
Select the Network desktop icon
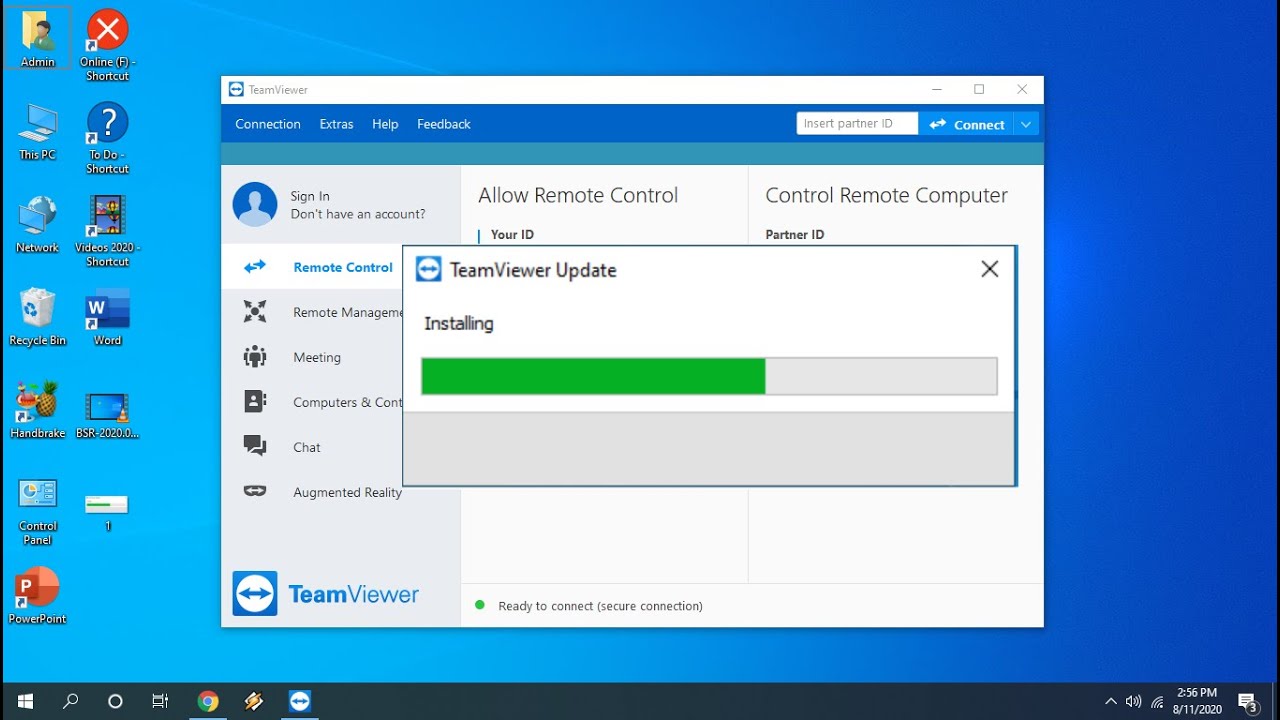[x=38, y=225]
